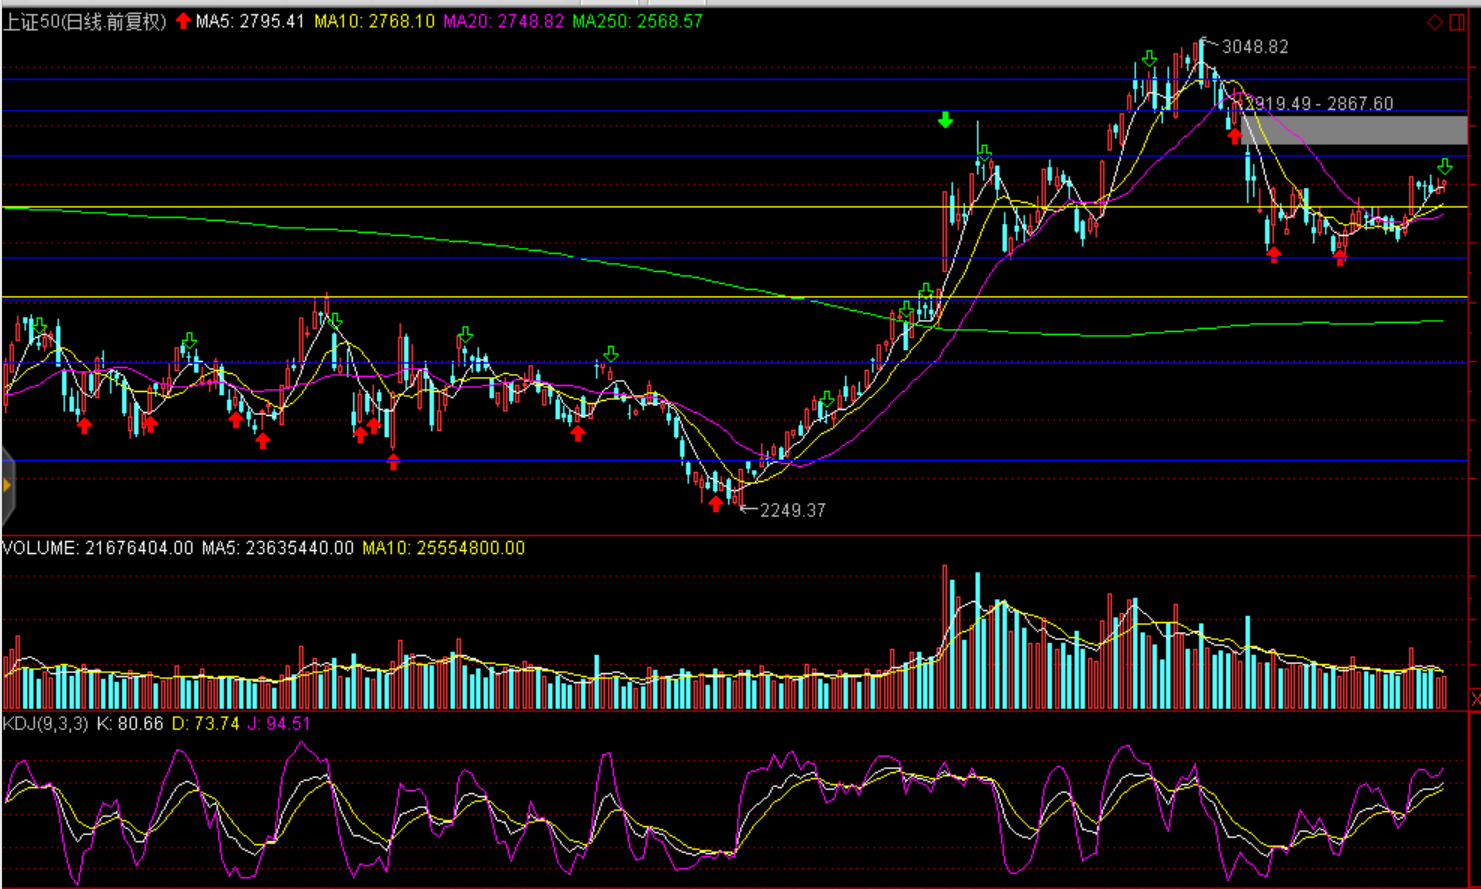Image resolution: width=1481 pixels, height=889 pixels.
Task: Close the volume sub-panel with red X
Action: pos(1474,699)
